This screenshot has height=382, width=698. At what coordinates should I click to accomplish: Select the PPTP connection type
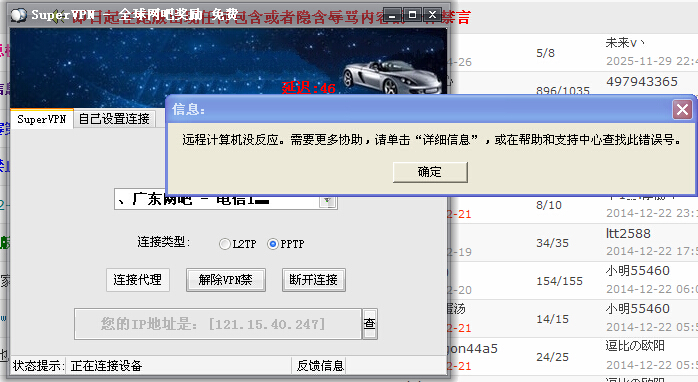(272, 244)
